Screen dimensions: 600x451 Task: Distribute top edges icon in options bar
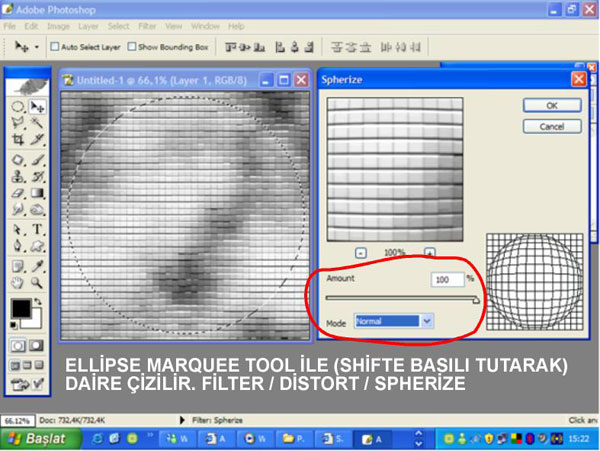pyautogui.click(x=336, y=47)
